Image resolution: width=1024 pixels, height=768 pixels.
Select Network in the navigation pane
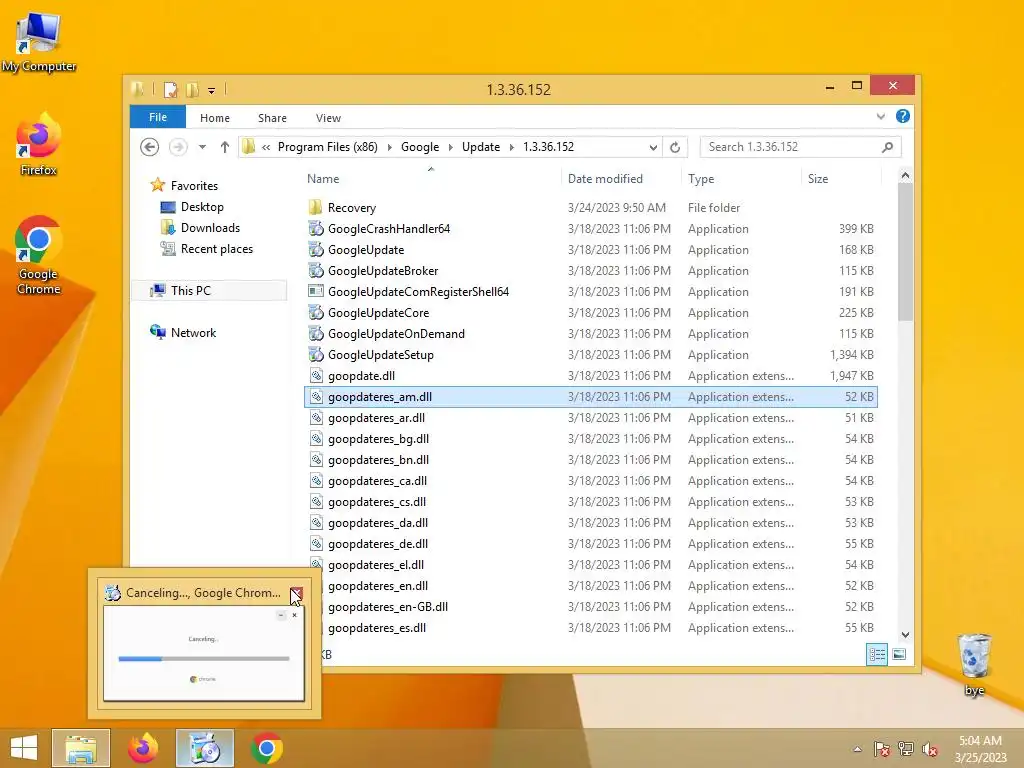pos(193,332)
